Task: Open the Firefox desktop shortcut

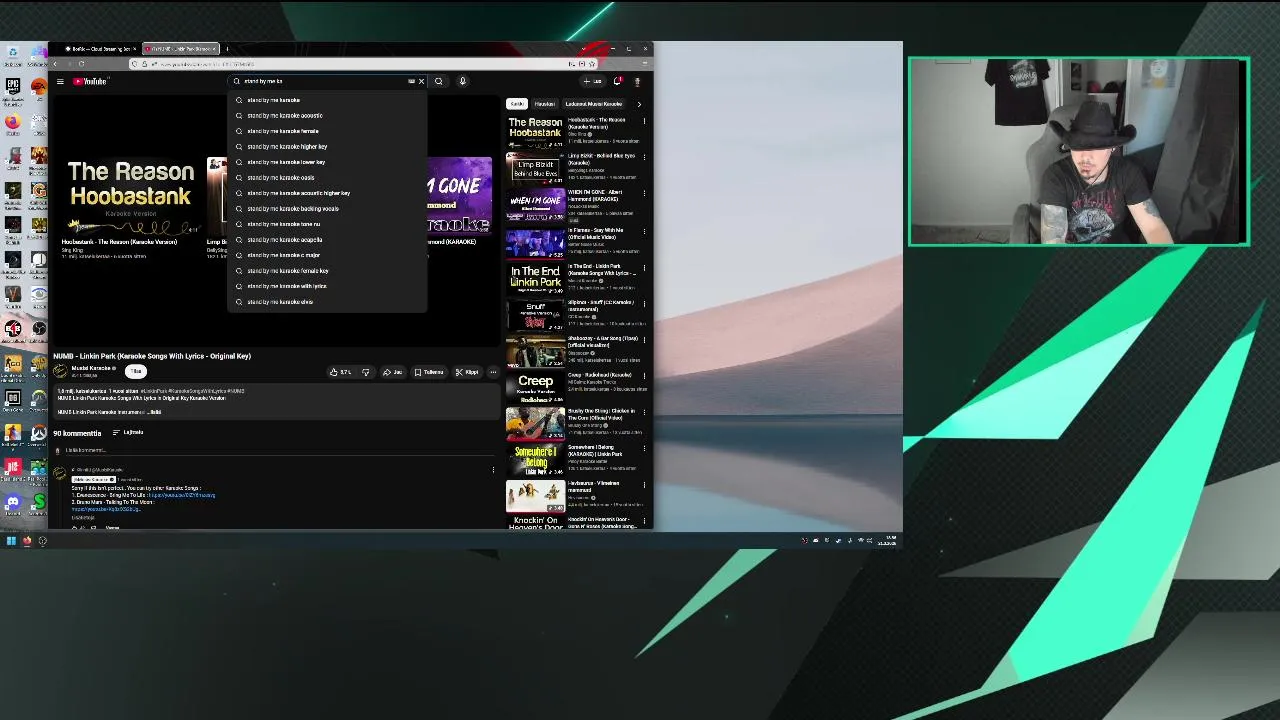Action: (12, 122)
